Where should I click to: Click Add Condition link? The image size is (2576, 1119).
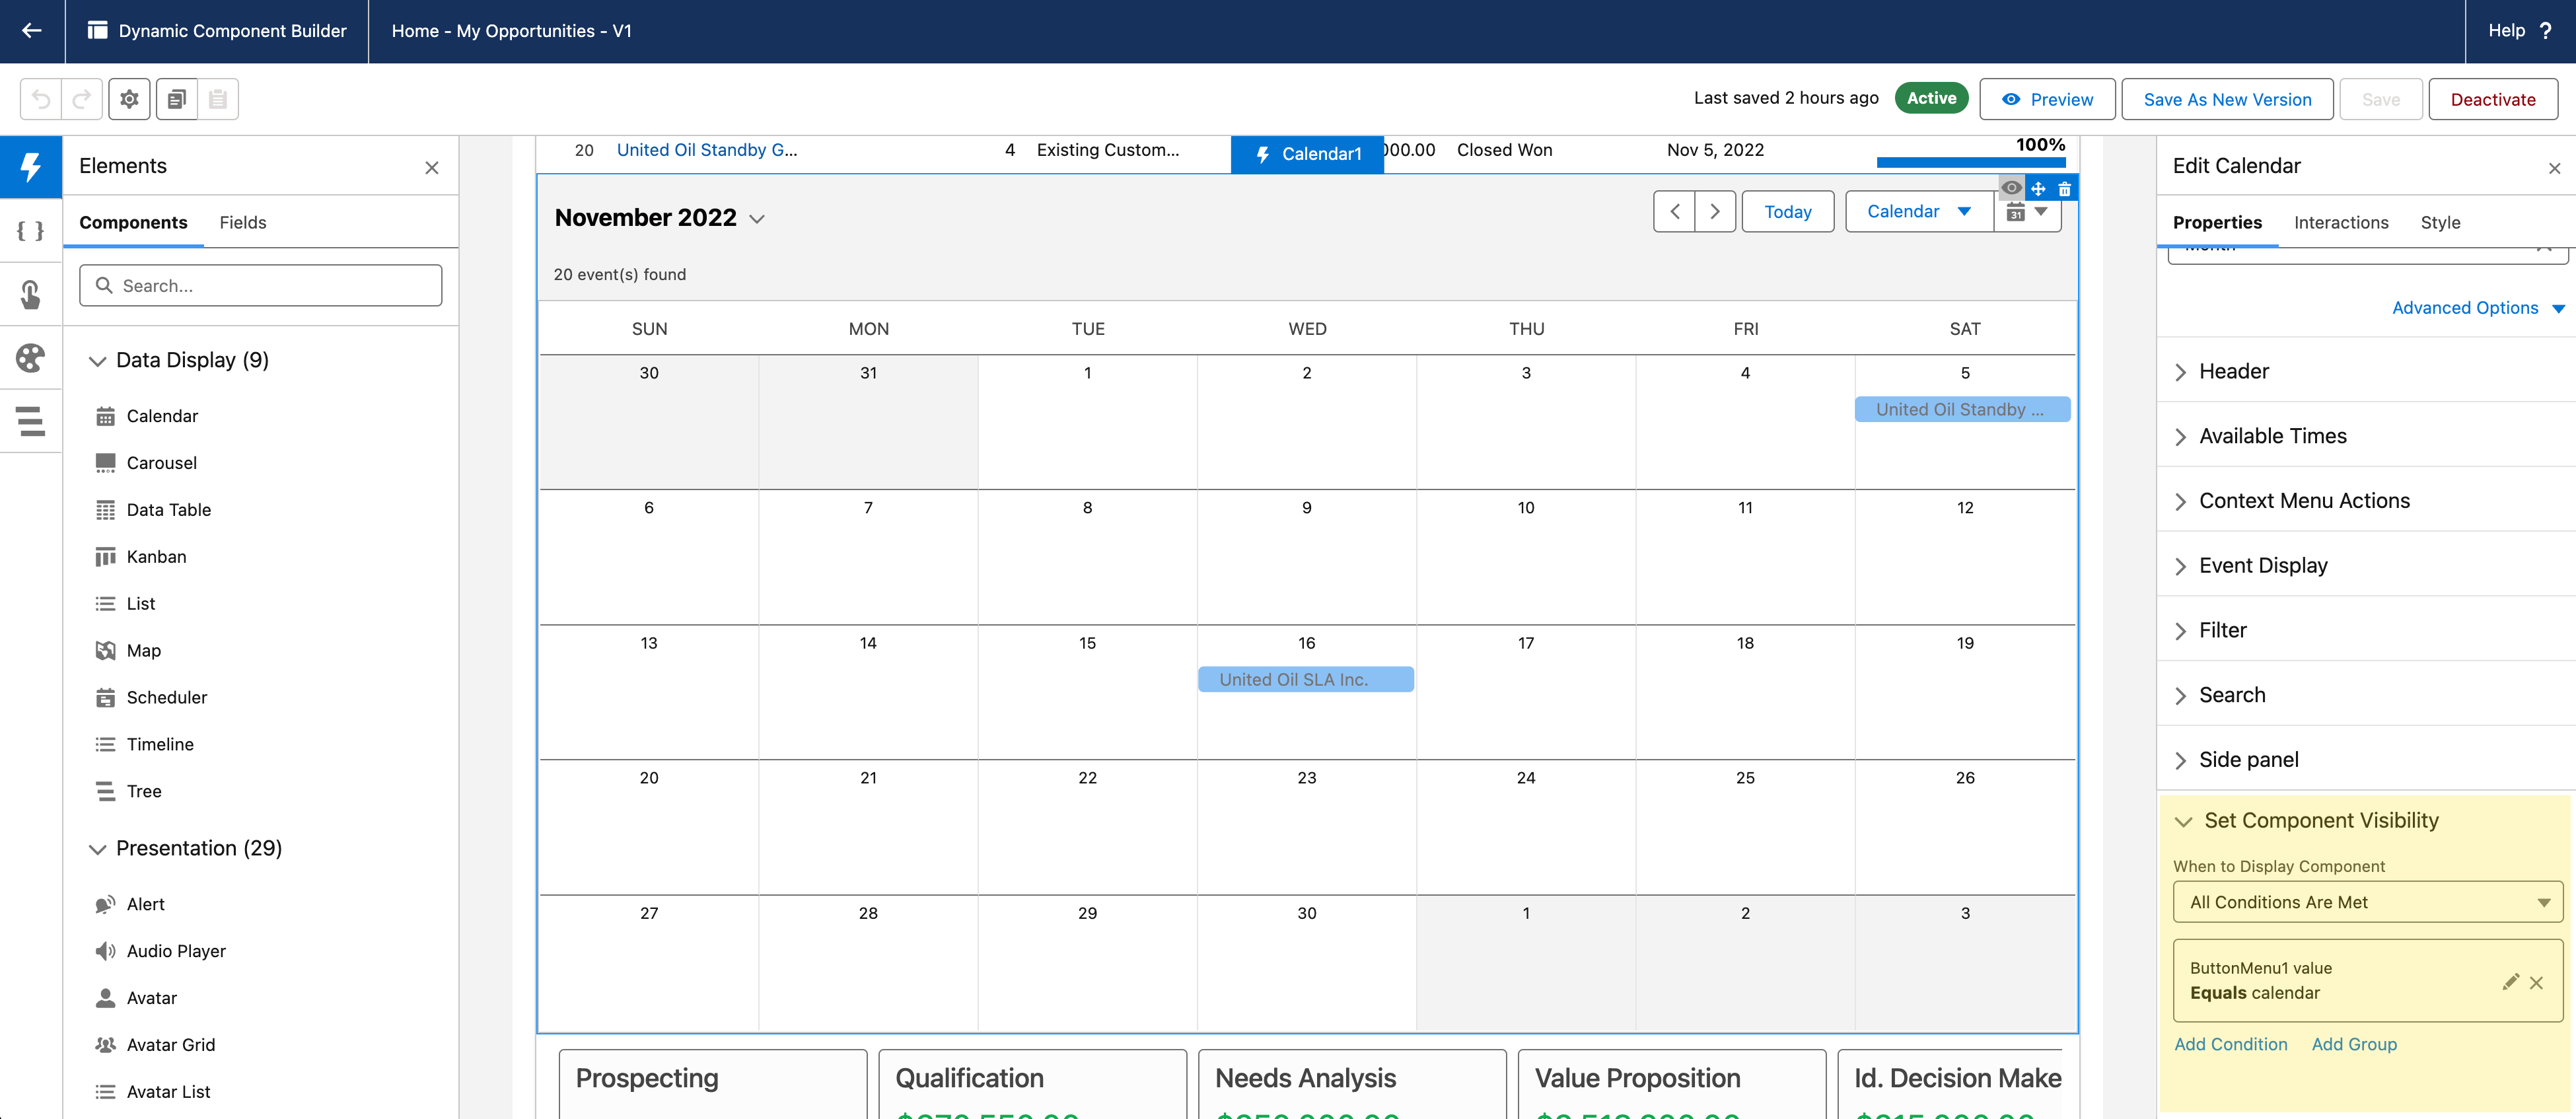(2230, 1044)
